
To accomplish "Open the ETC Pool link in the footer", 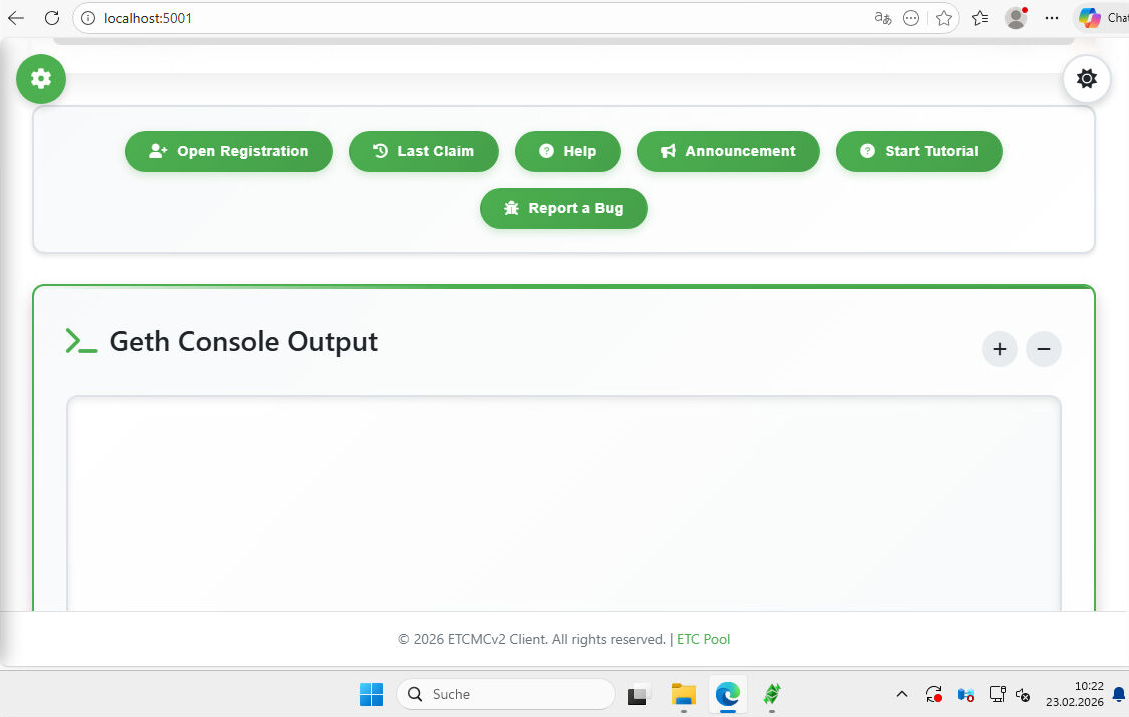I will tap(703, 639).
